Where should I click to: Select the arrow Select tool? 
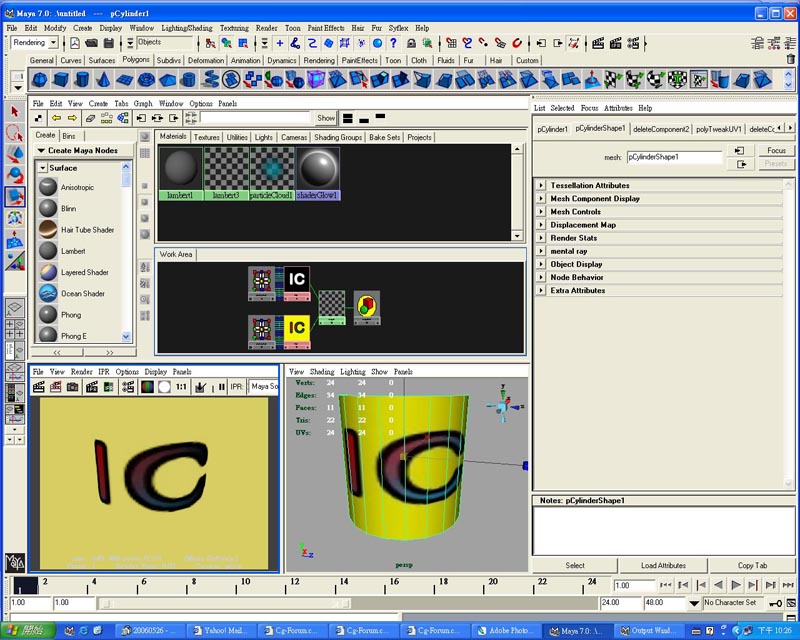pyautogui.click(x=15, y=111)
